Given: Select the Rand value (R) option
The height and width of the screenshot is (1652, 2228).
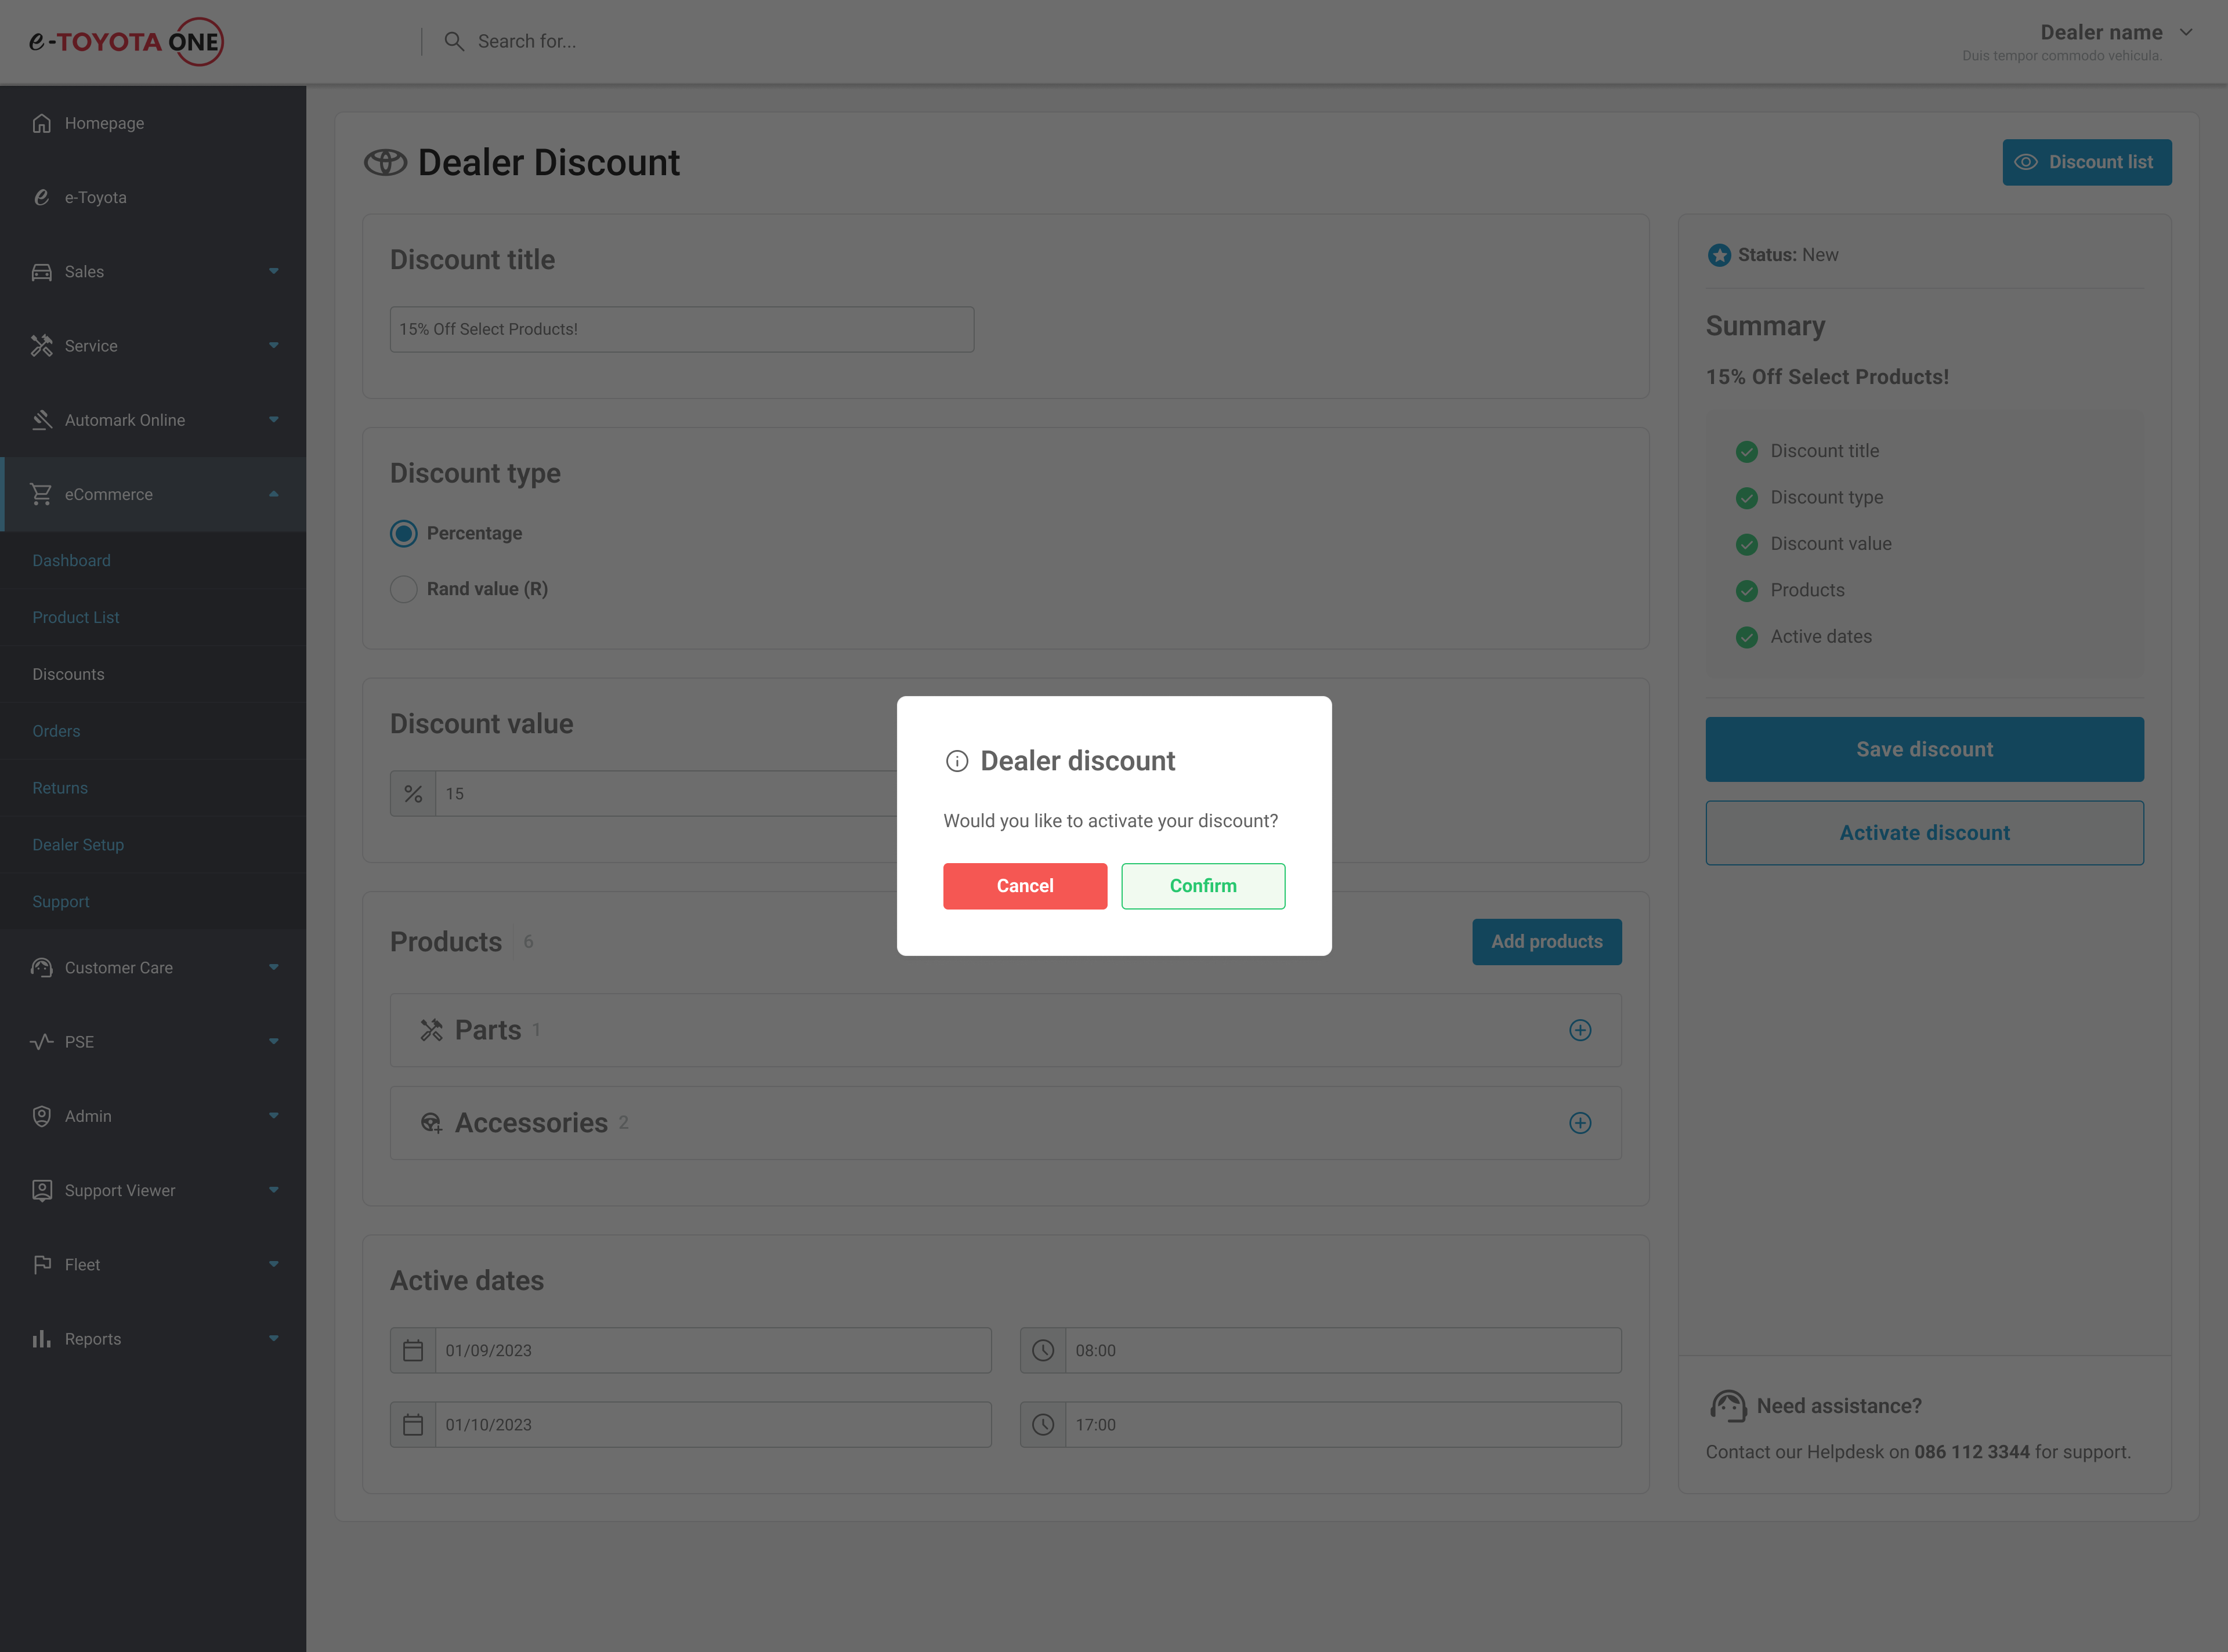Looking at the screenshot, I should 404,589.
